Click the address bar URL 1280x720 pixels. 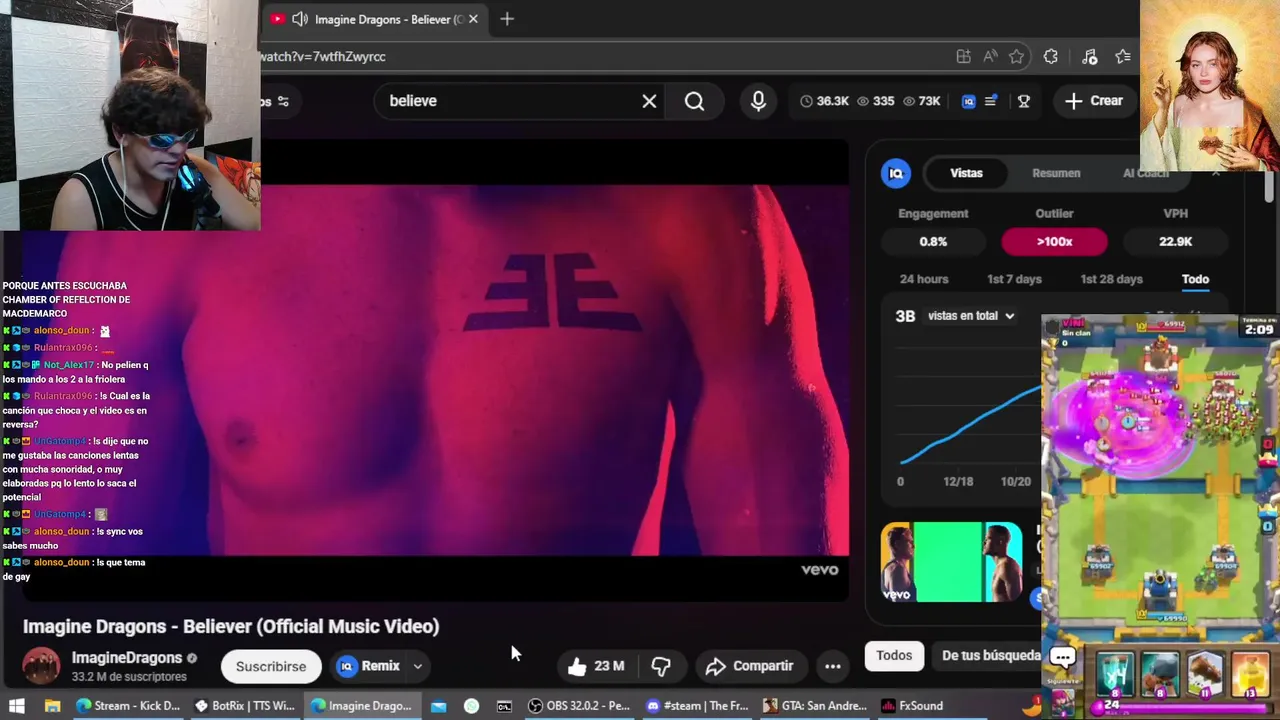point(322,57)
